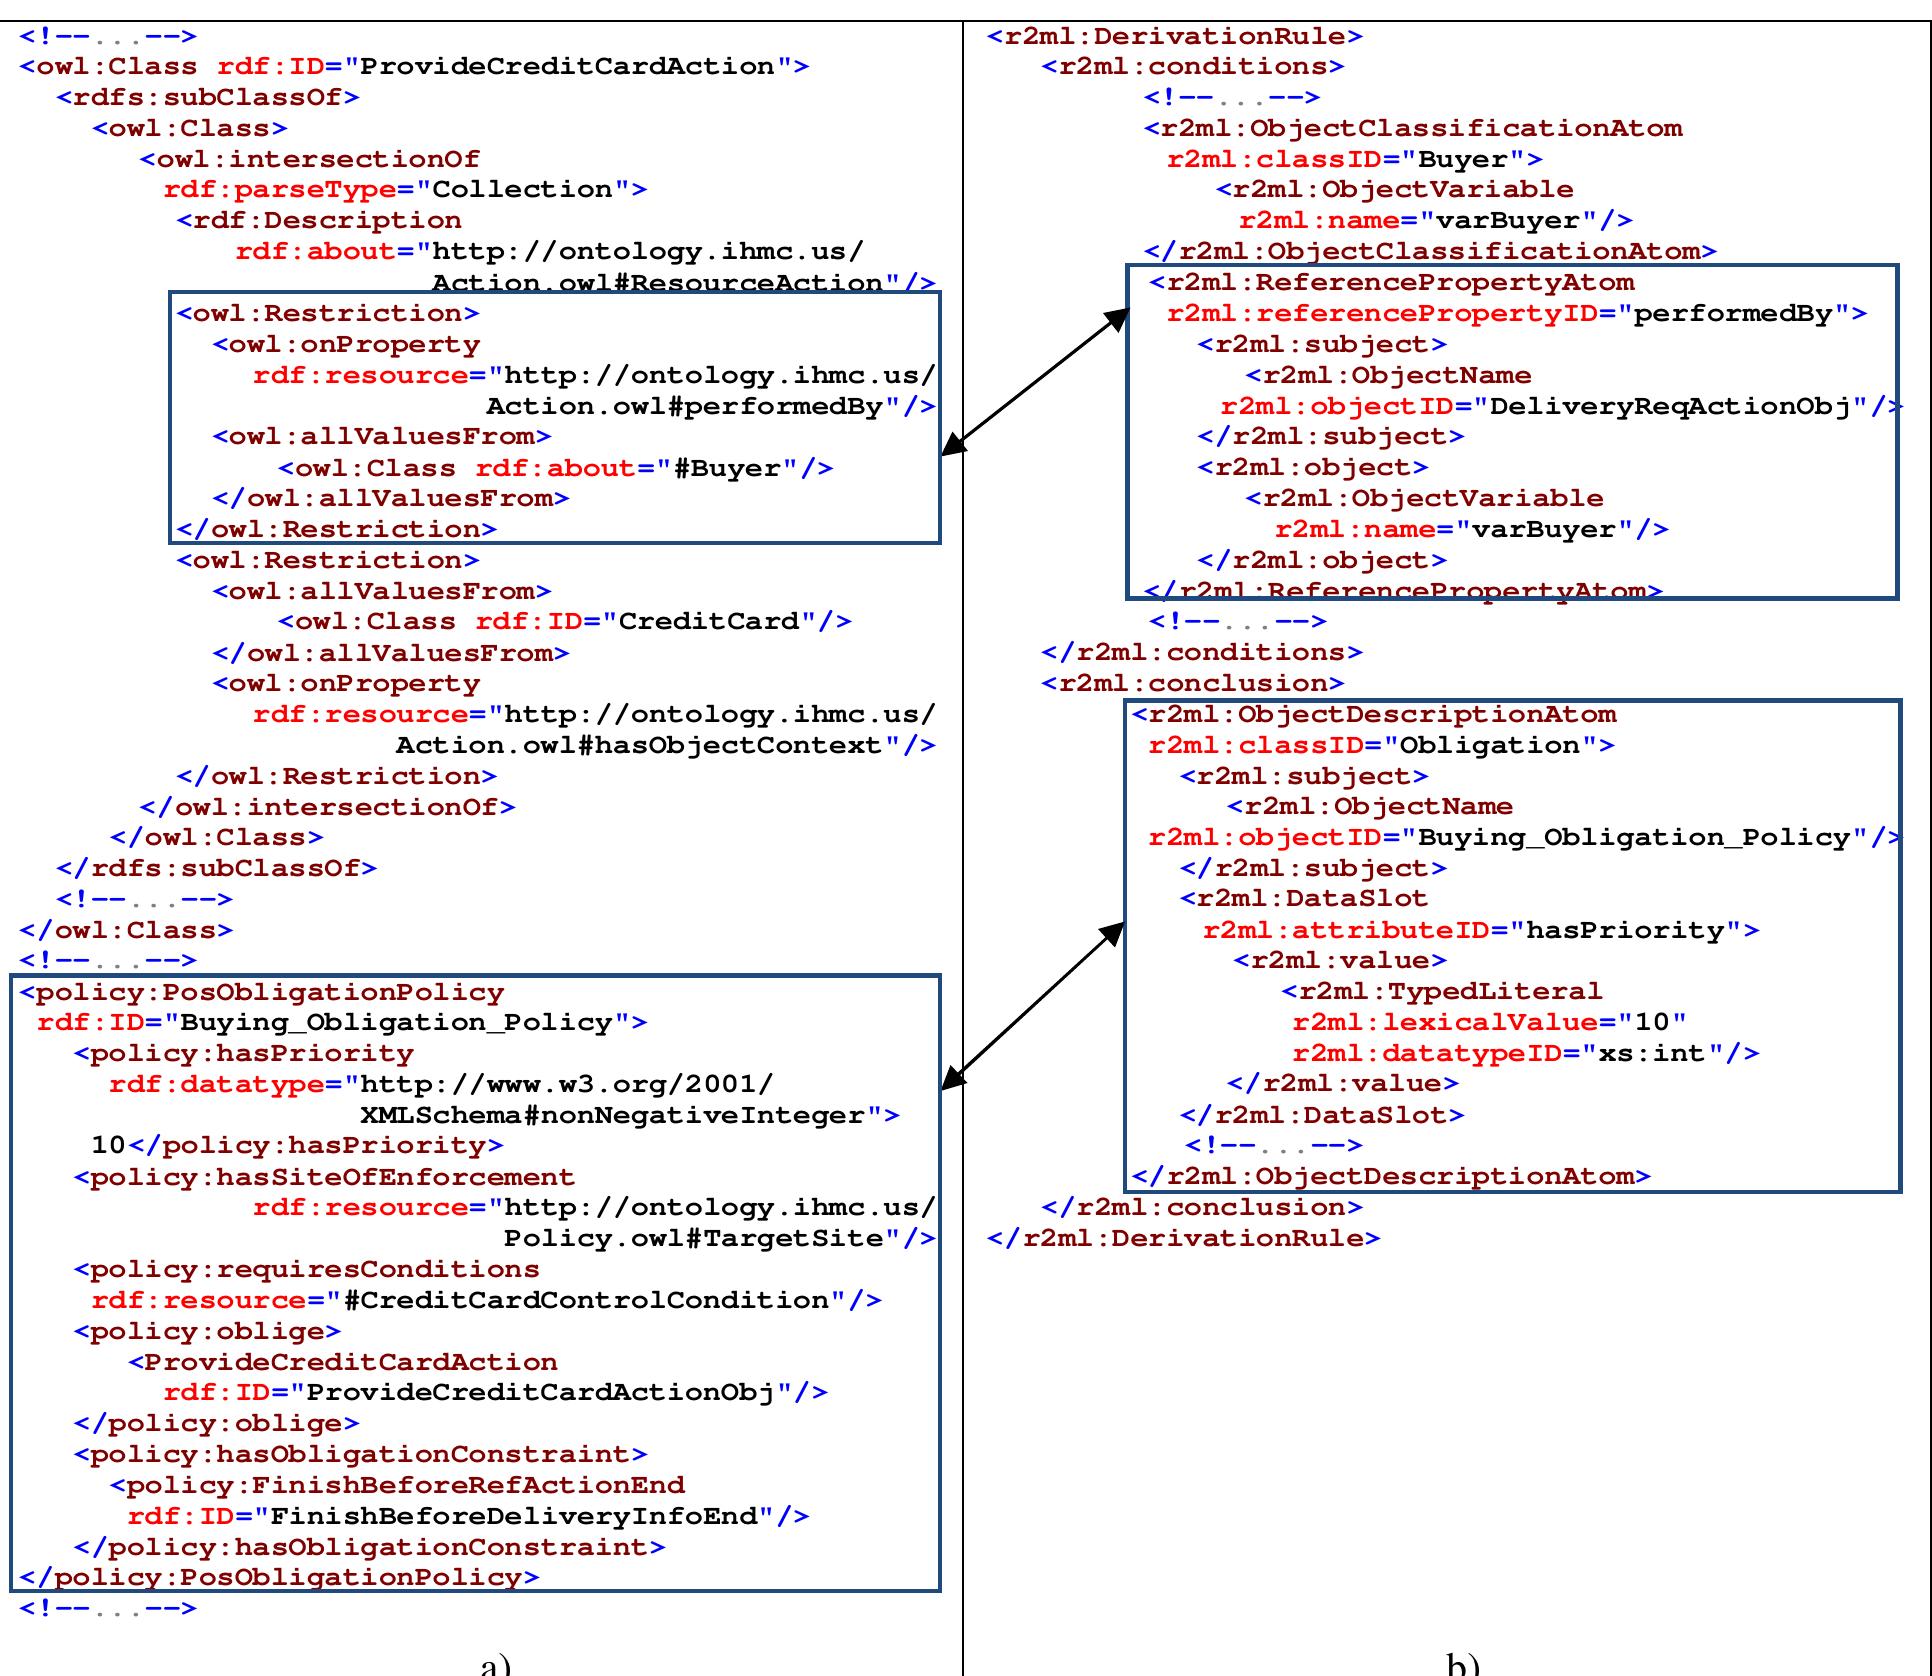Click the "ProvideCreditCardAction" class ID text

(x=568, y=67)
